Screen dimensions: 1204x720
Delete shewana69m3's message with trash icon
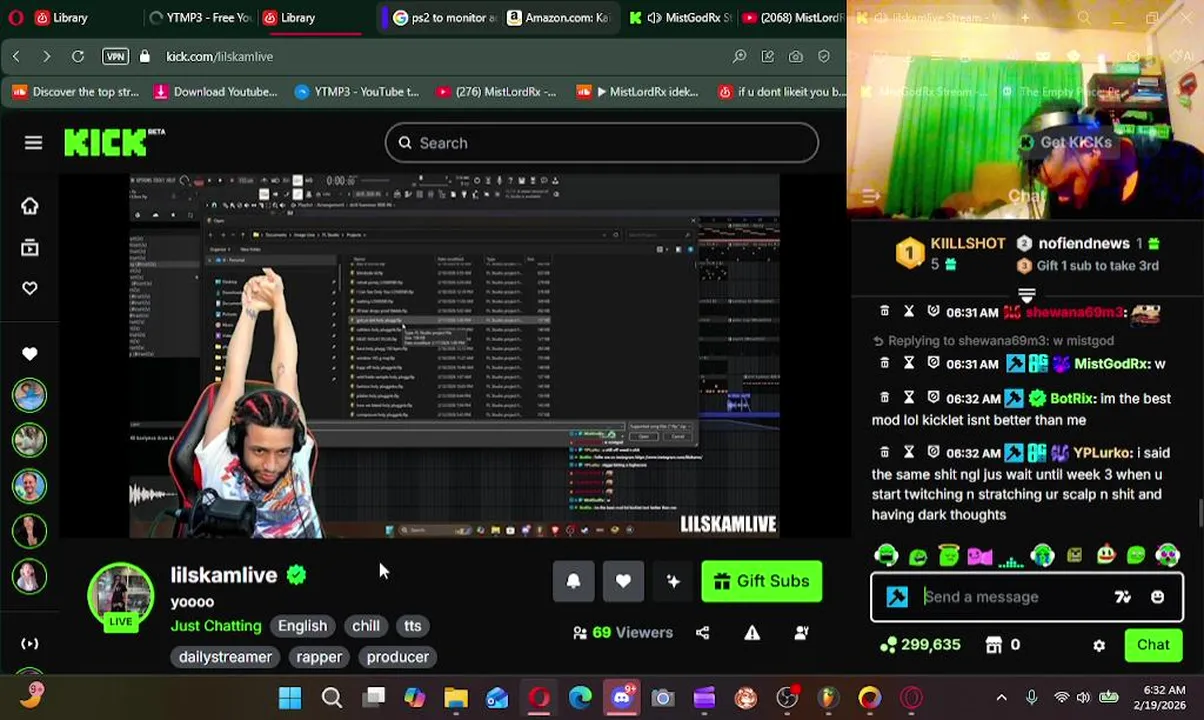click(x=884, y=312)
